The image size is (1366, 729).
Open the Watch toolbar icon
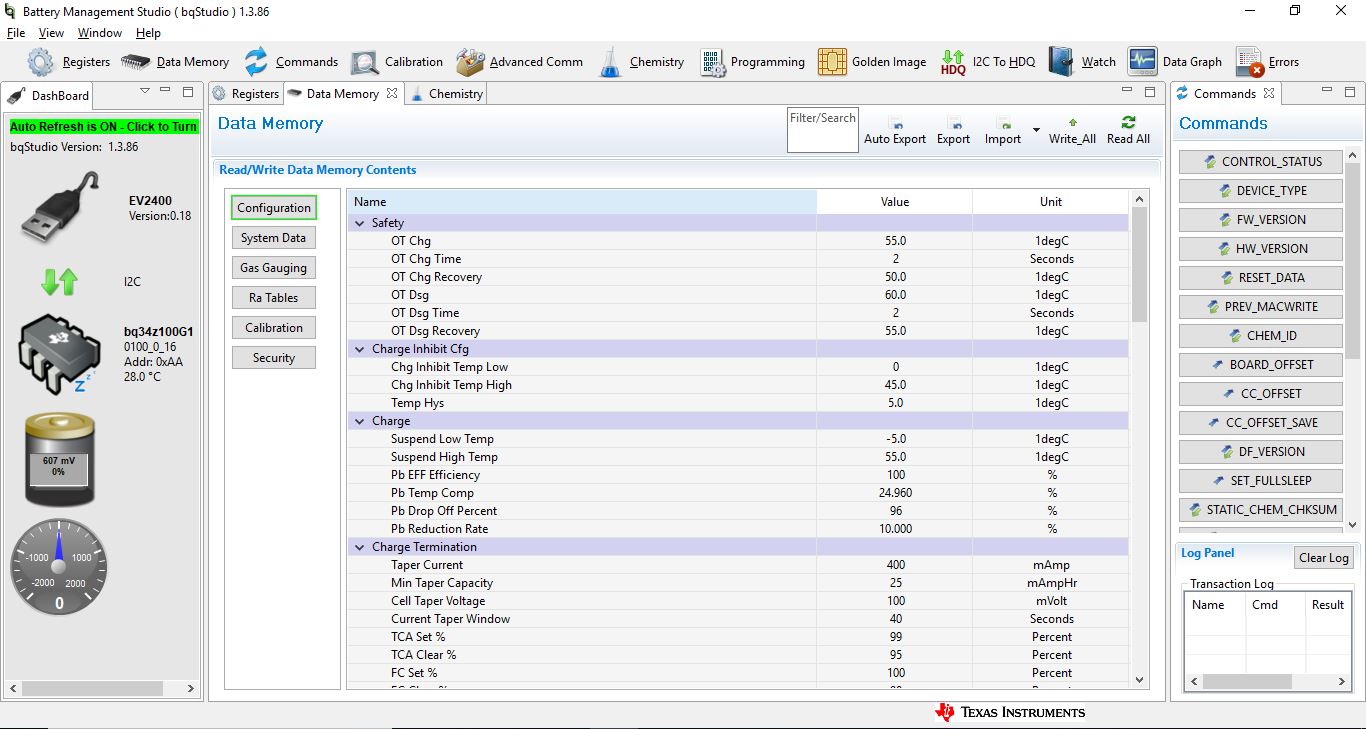point(1061,62)
